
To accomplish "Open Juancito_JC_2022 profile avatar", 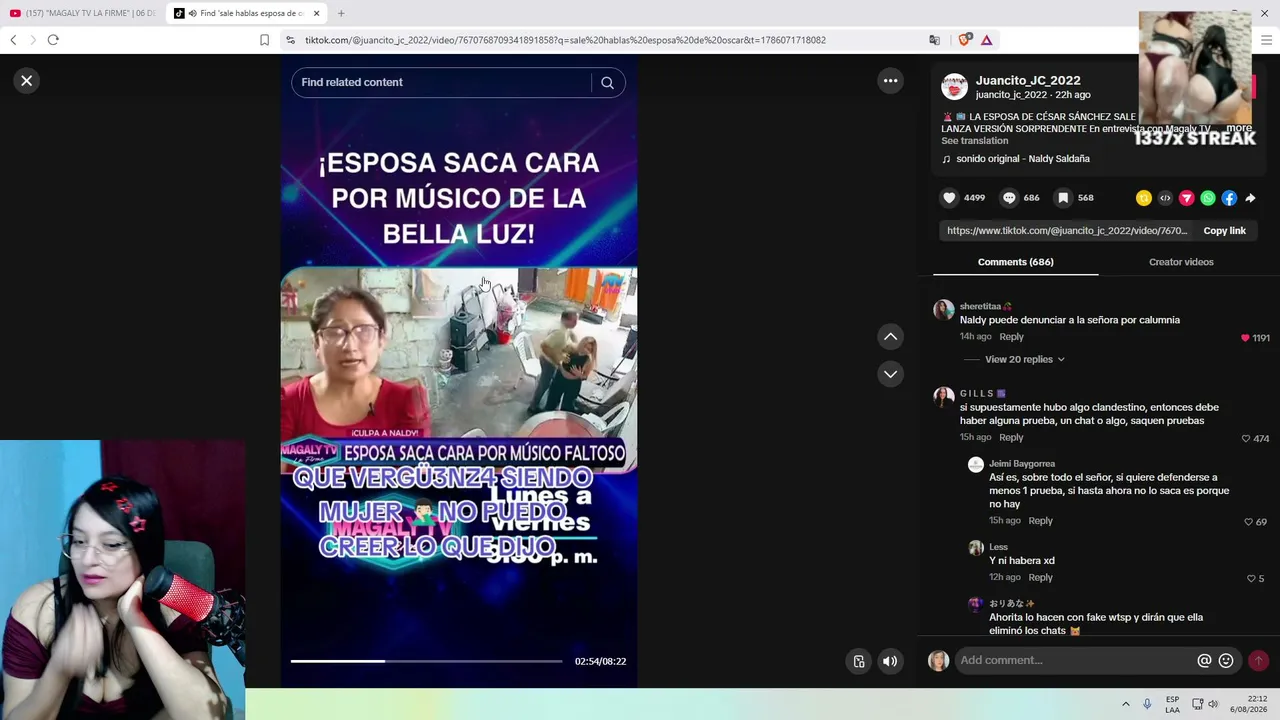I will 954,87.
